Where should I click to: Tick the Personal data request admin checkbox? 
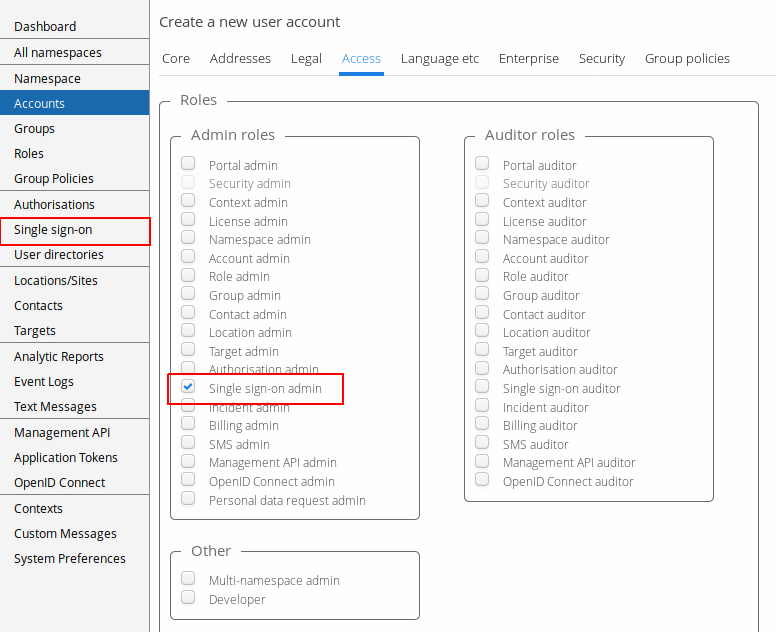click(x=188, y=499)
